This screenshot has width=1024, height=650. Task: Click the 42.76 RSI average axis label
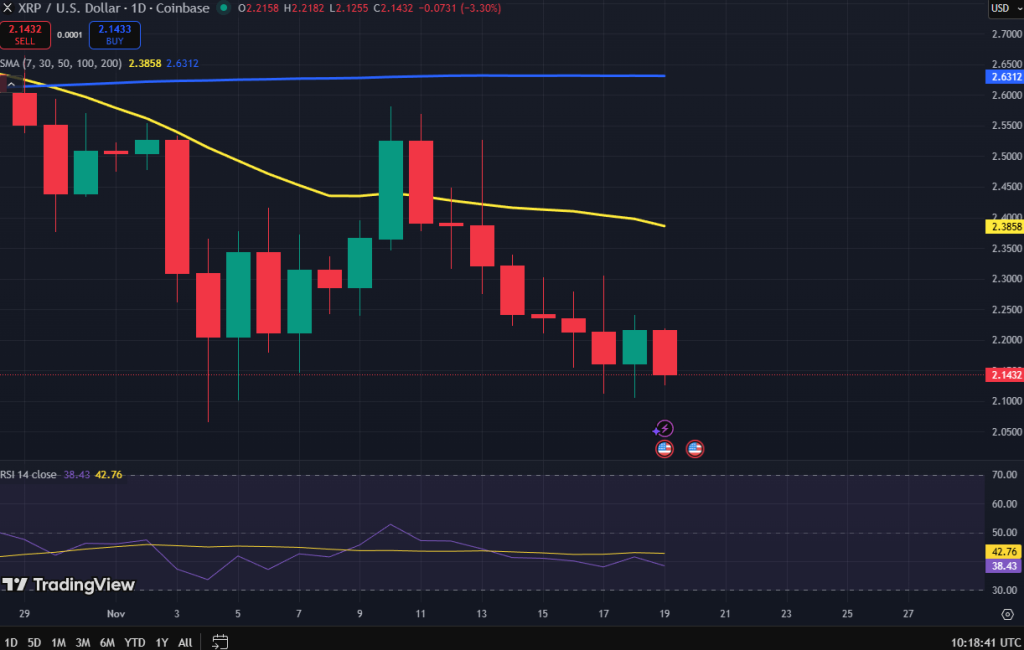tap(1004, 551)
